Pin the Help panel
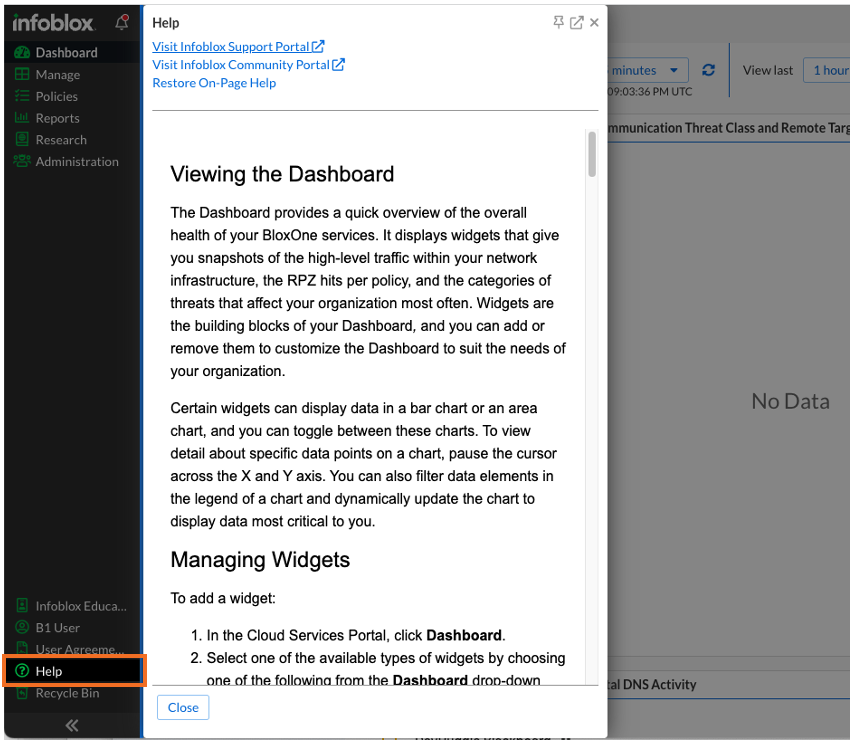857x741 pixels. coord(558,22)
